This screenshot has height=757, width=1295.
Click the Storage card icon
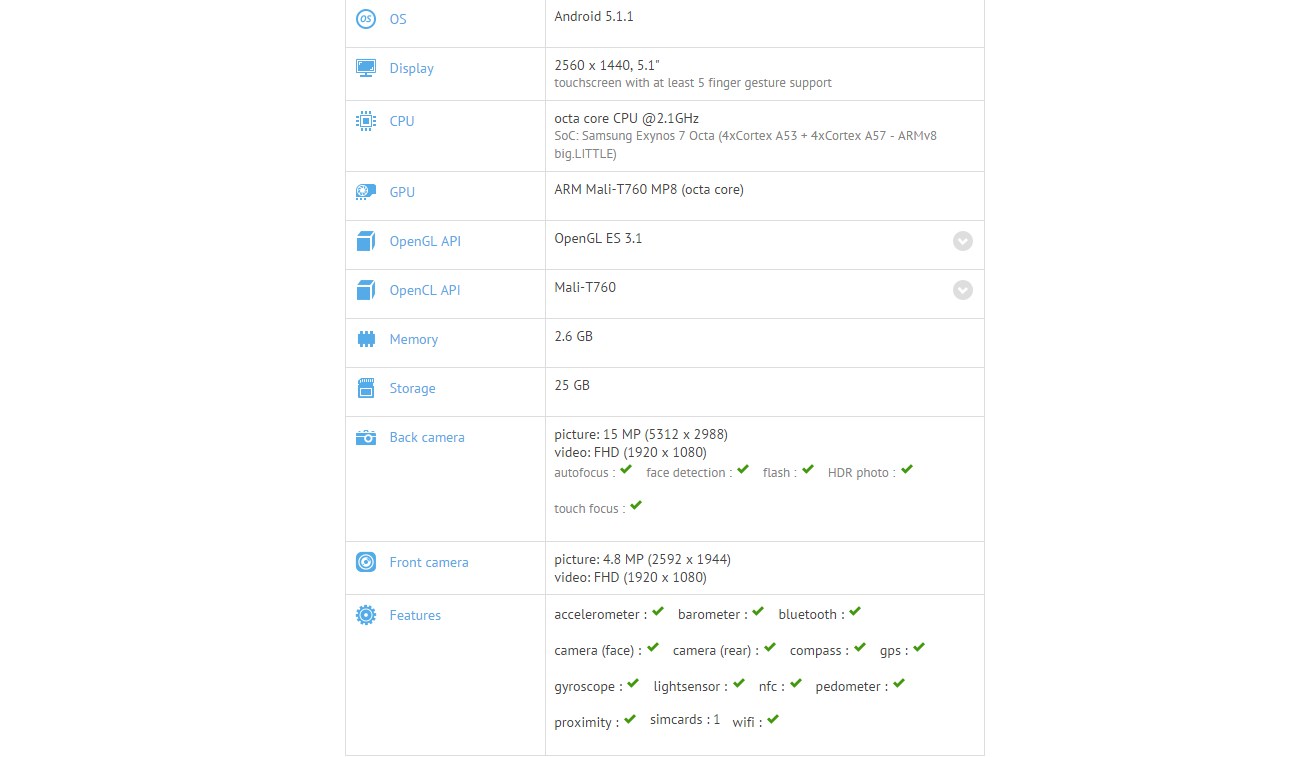click(366, 388)
